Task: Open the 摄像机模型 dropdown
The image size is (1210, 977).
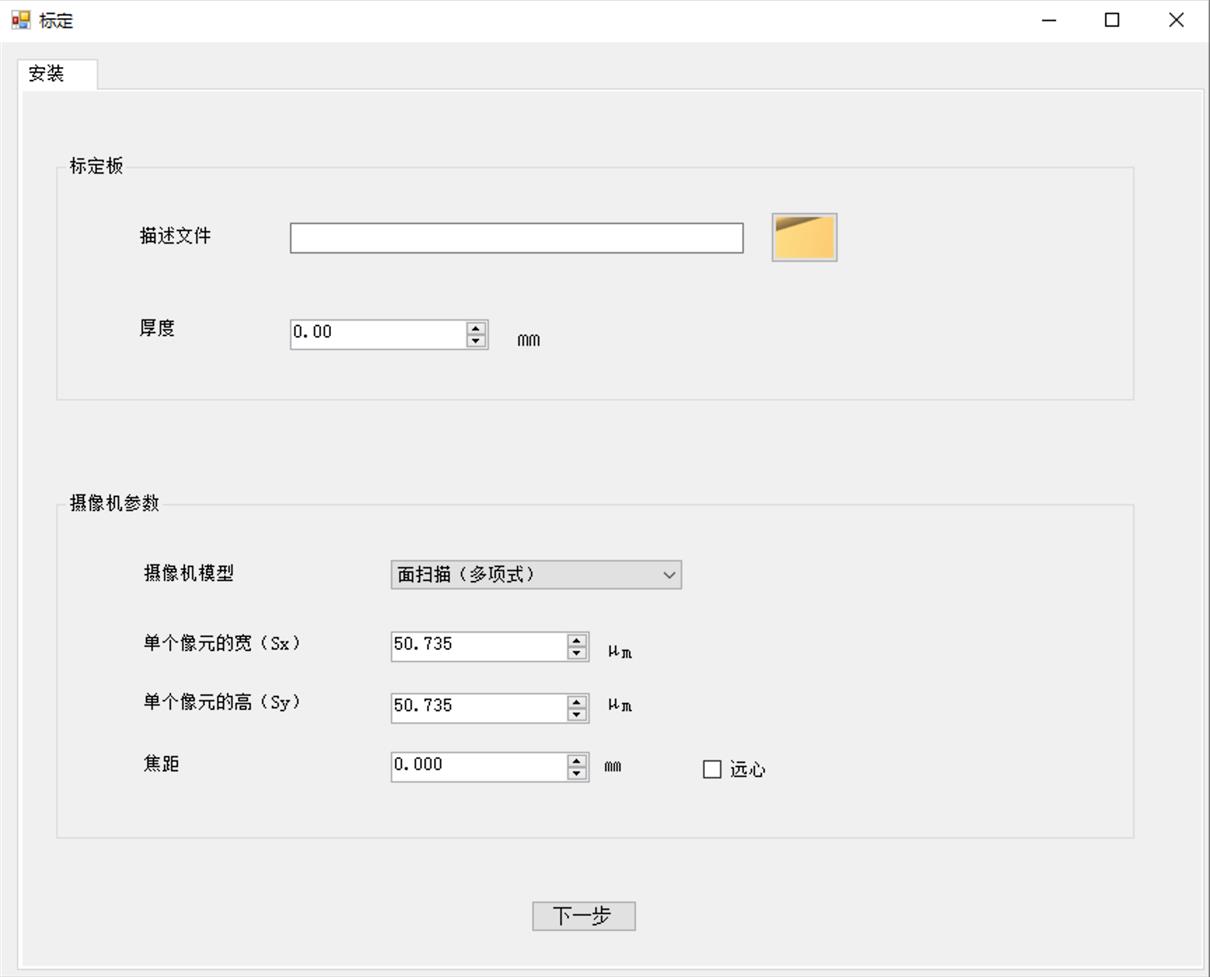Action: (536, 574)
